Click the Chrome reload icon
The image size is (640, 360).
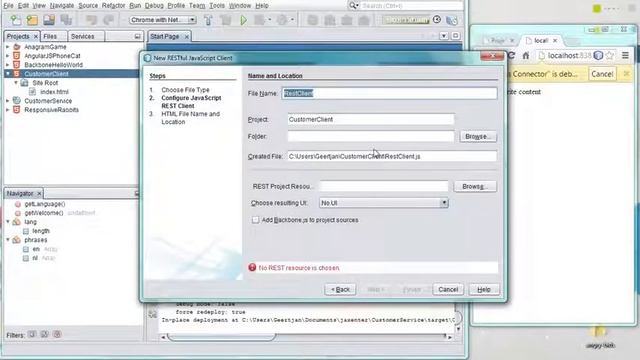511,55
